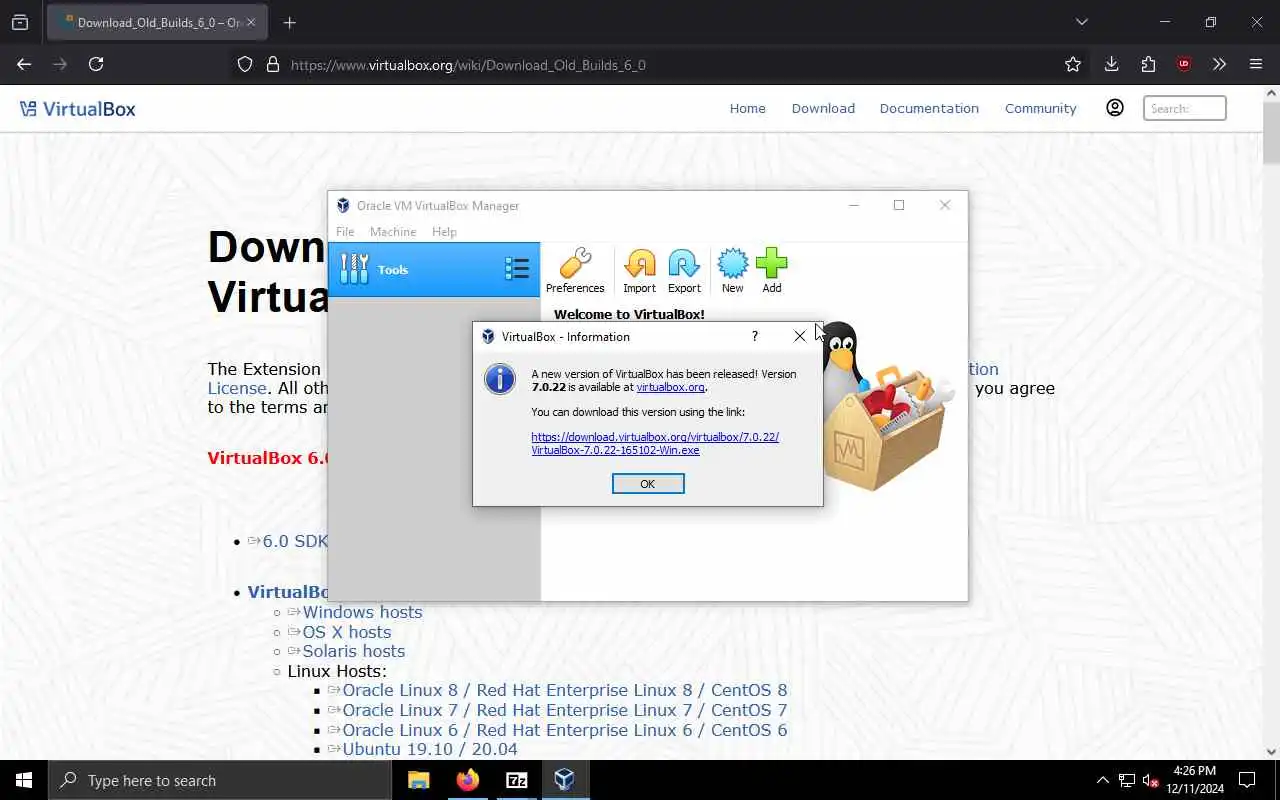This screenshot has width=1280, height=800.
Task: Open Firefox downloads panel
Action: (1111, 64)
